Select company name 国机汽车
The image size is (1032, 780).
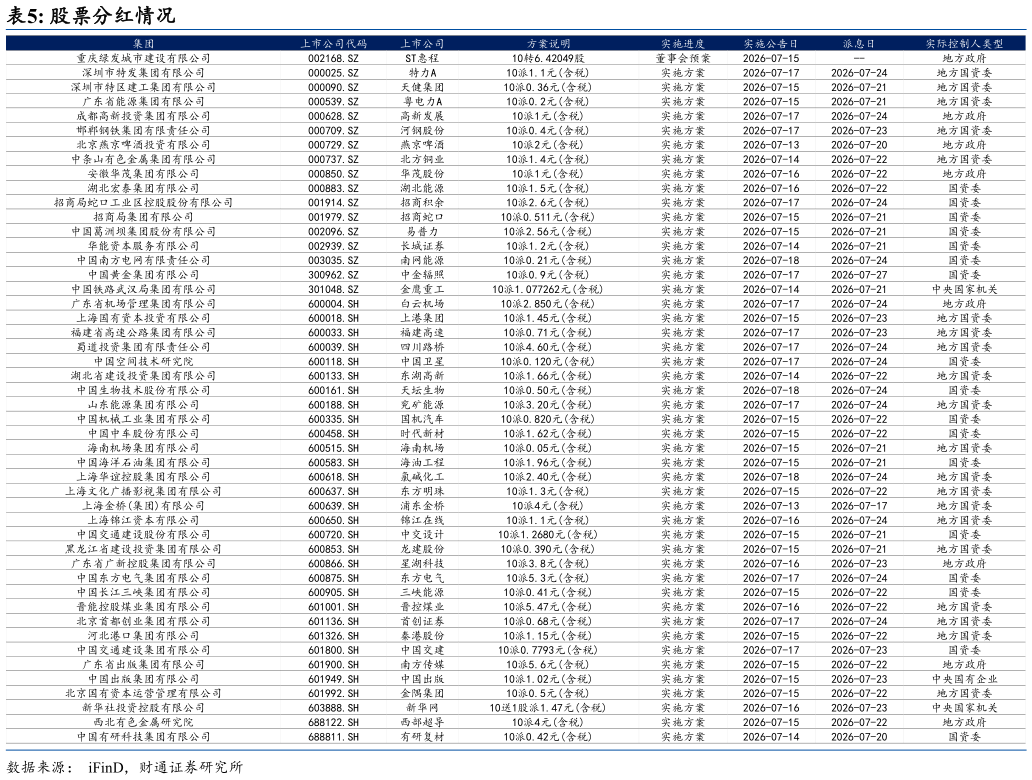point(423,419)
